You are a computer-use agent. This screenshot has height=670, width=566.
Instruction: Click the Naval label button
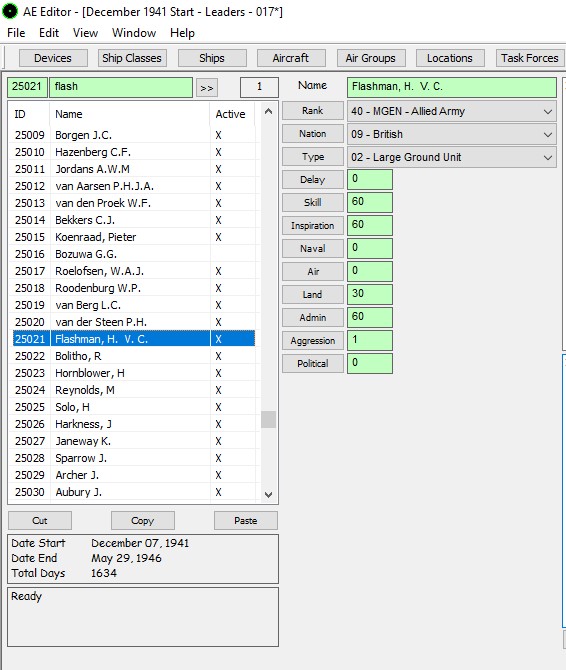pyautogui.click(x=313, y=249)
